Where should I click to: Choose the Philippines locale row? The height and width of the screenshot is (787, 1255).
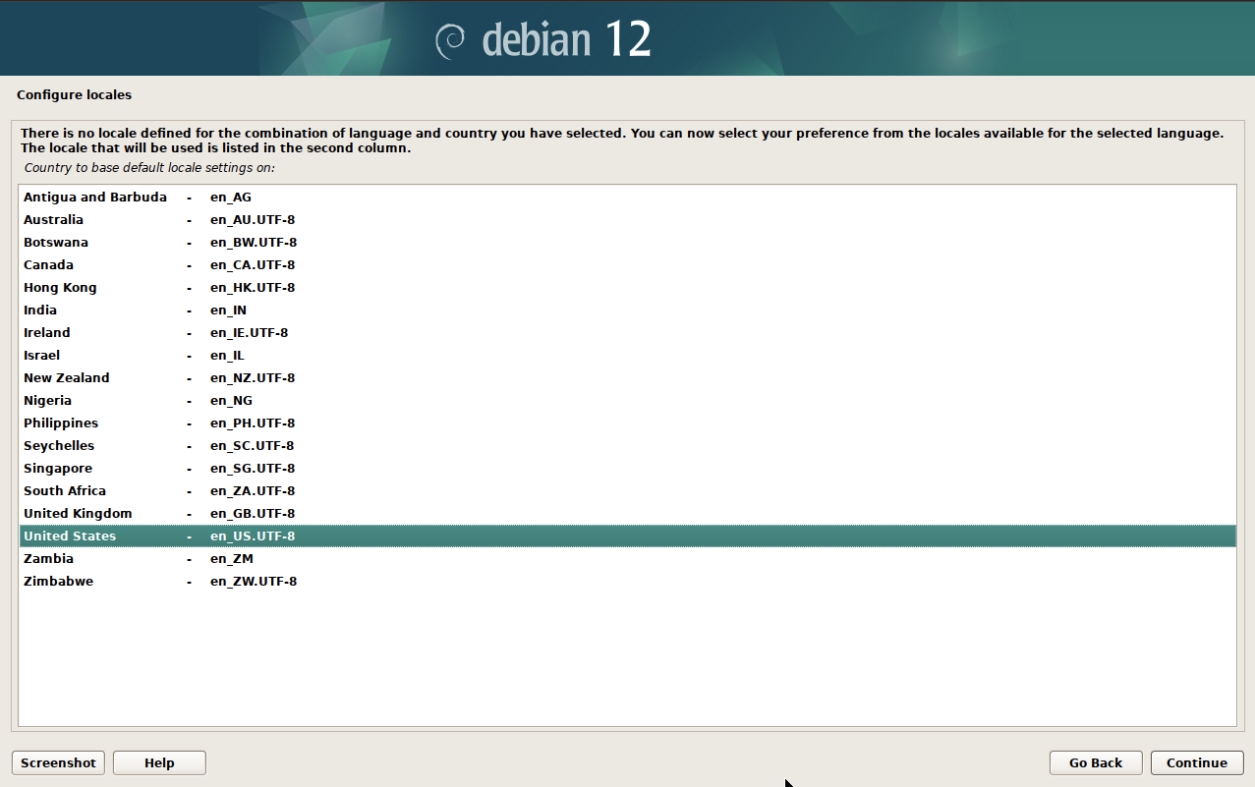627,423
